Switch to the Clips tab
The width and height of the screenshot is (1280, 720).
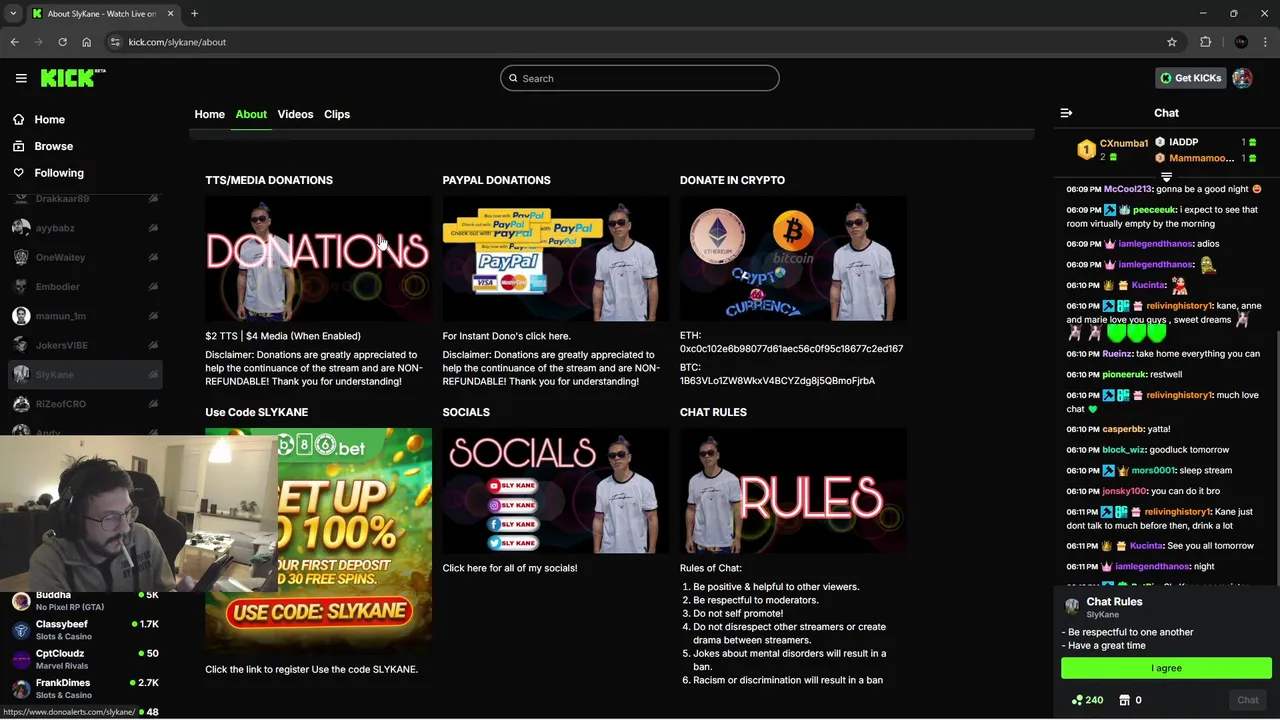337,114
